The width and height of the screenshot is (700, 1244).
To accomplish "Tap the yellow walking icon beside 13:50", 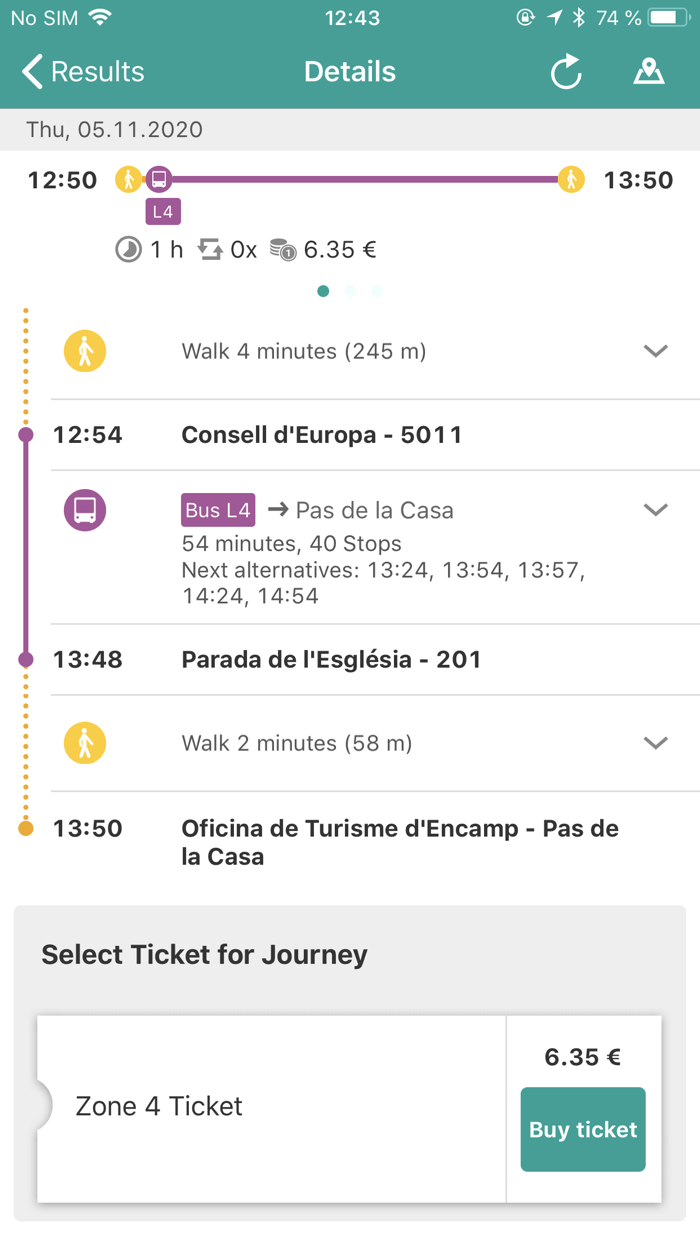I will coord(571,180).
